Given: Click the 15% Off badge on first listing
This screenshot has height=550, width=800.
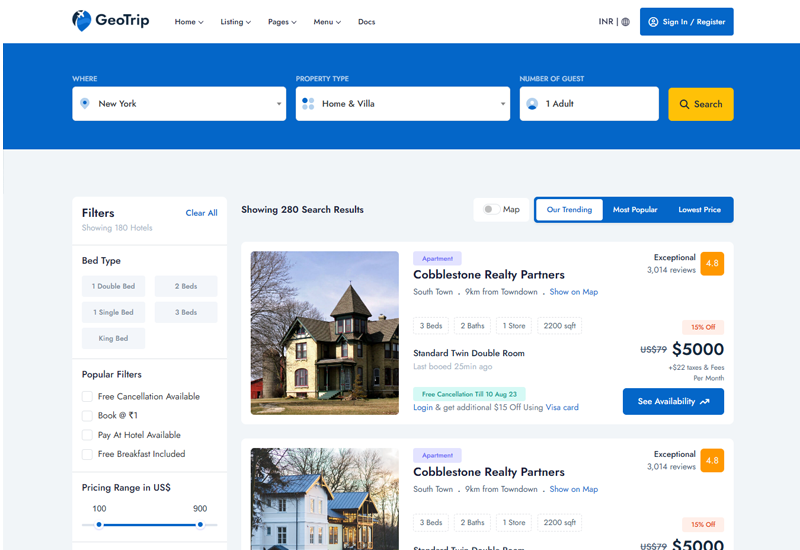Looking at the screenshot, I should click(x=703, y=327).
